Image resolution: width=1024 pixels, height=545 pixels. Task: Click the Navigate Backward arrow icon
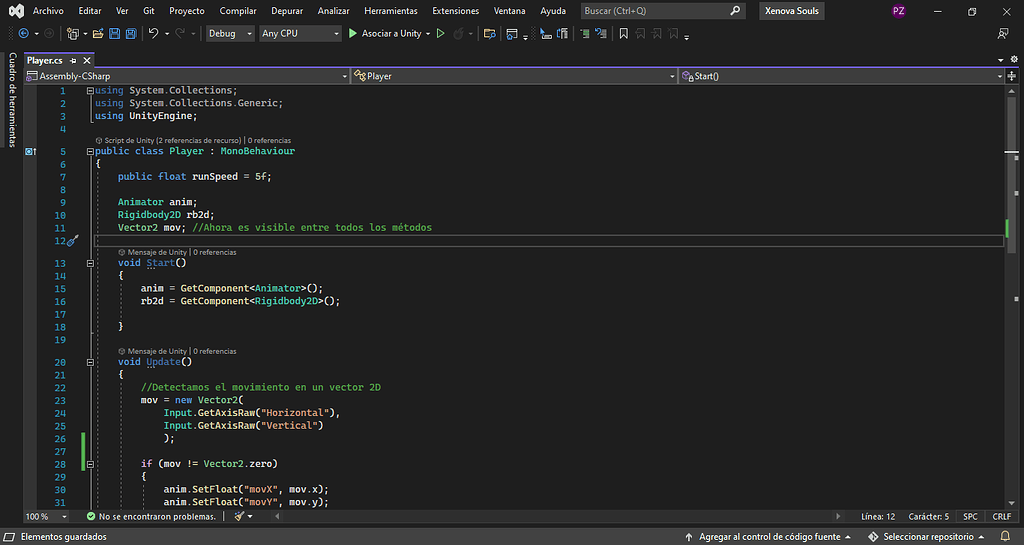coord(24,33)
